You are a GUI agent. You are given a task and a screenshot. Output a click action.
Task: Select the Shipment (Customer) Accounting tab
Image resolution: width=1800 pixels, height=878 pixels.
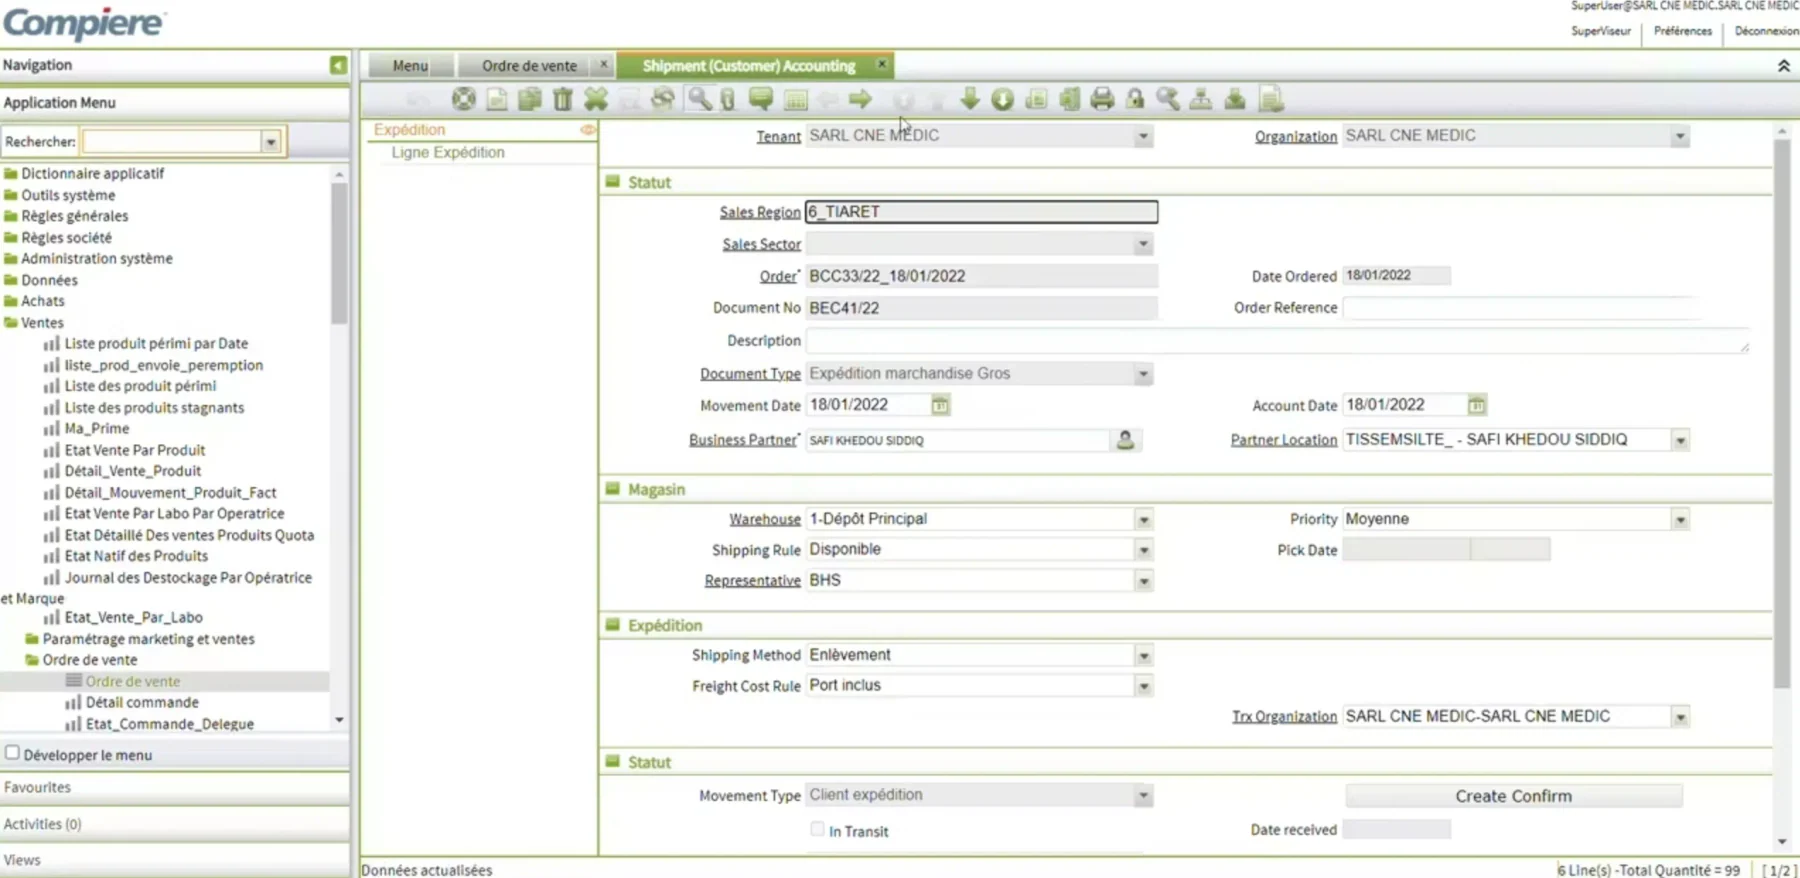click(x=748, y=65)
